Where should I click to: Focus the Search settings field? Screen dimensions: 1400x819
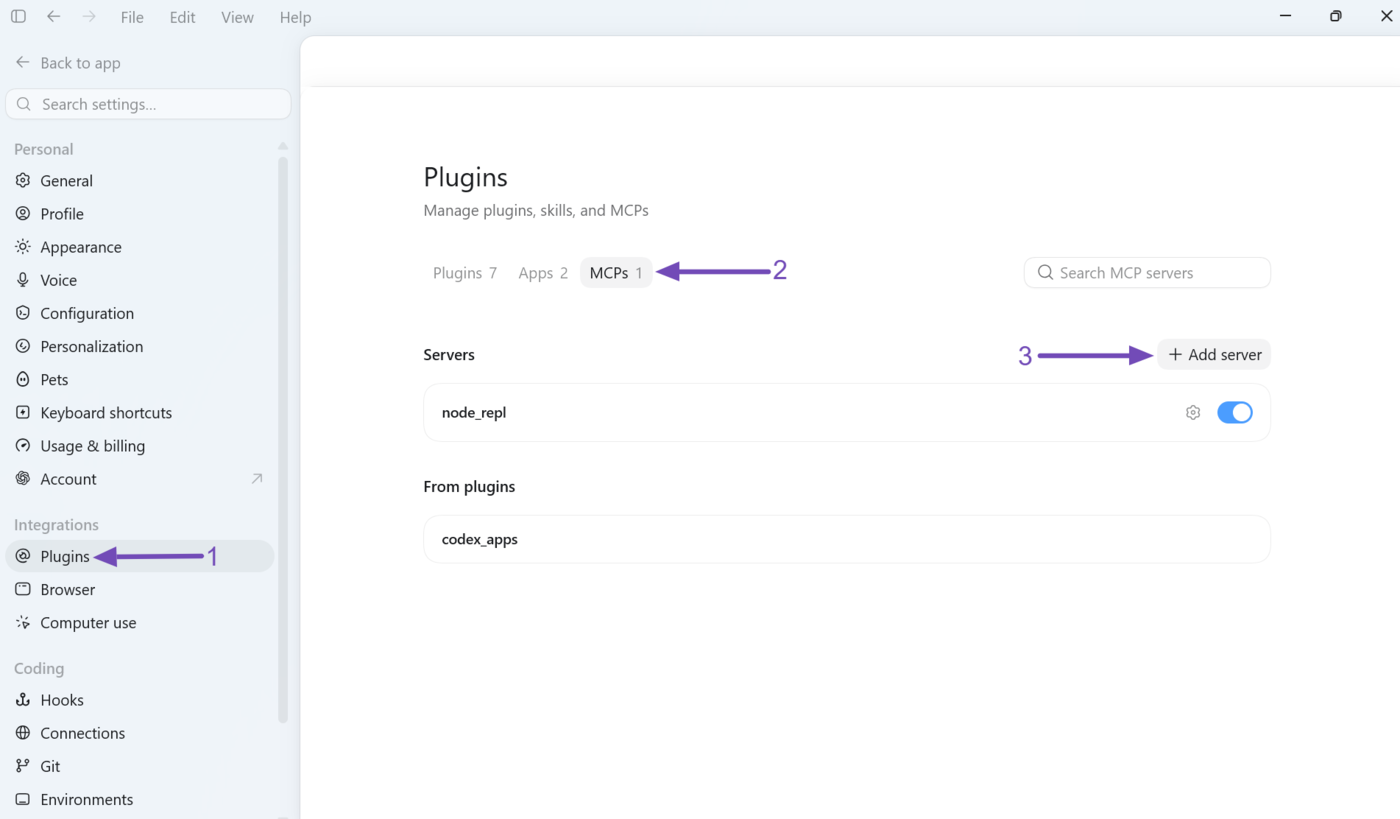click(x=148, y=104)
